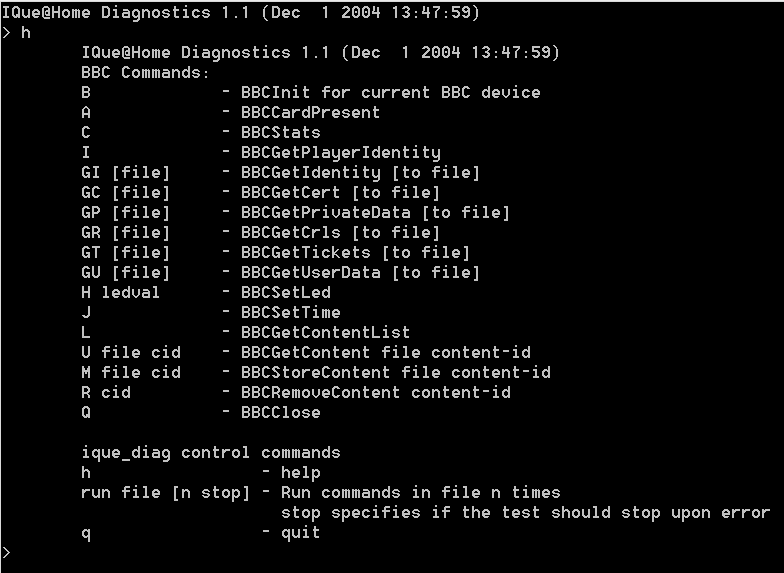Viewport: 784px width, 573px height.
Task: Click the BBCGetPlayerIdentity text
Action: click(x=340, y=152)
